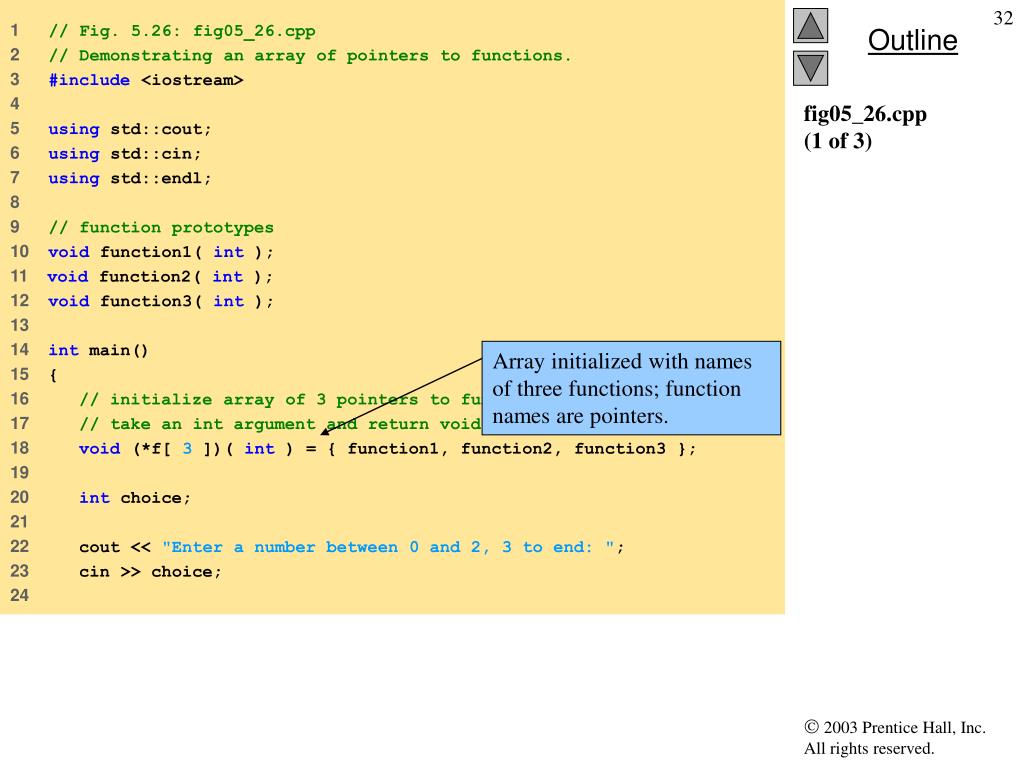The image size is (1024, 768).
Task: Click line number 24 in the gutter
Action: coord(20,596)
